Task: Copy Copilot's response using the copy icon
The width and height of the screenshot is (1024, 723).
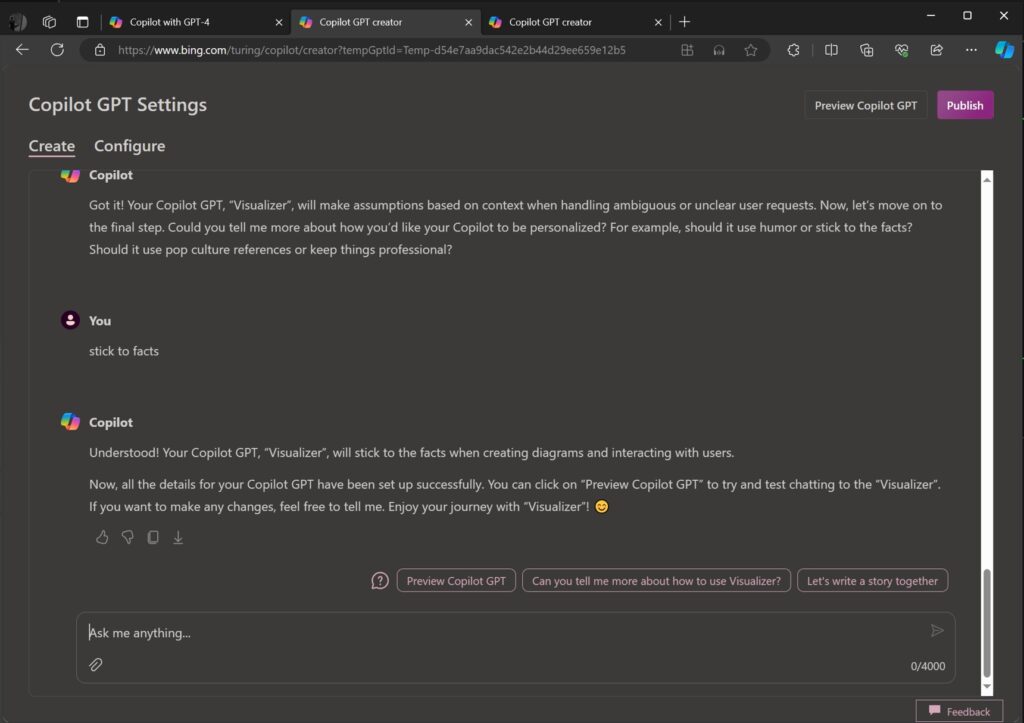Action: click(152, 537)
